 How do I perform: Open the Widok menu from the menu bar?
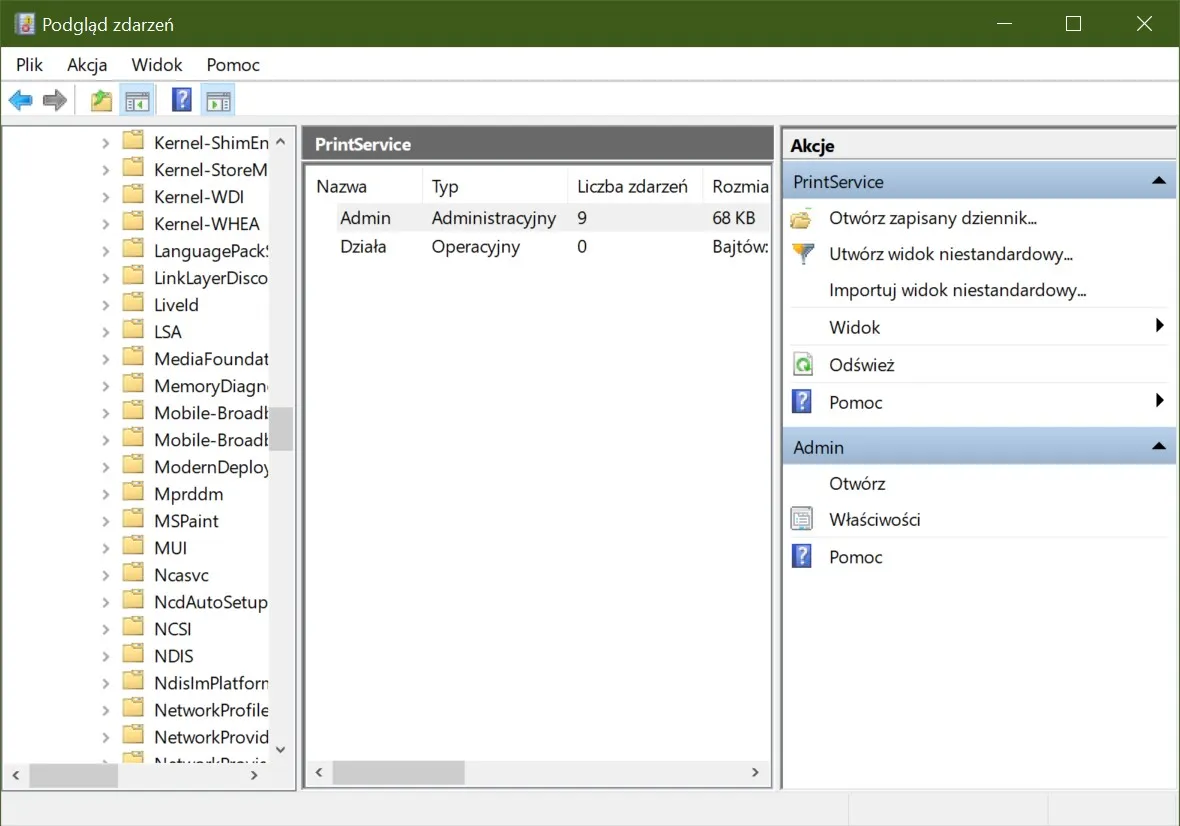click(x=156, y=64)
